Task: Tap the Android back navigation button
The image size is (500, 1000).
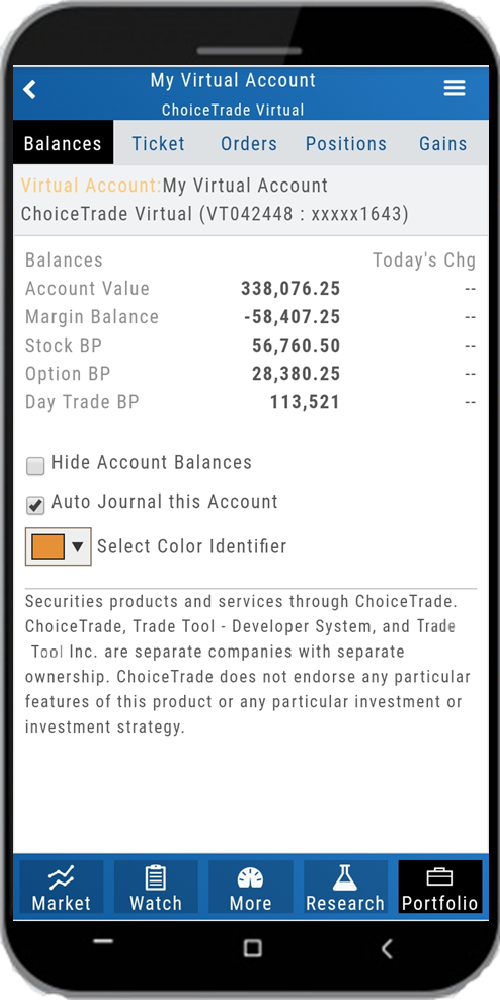Action: coord(386,948)
